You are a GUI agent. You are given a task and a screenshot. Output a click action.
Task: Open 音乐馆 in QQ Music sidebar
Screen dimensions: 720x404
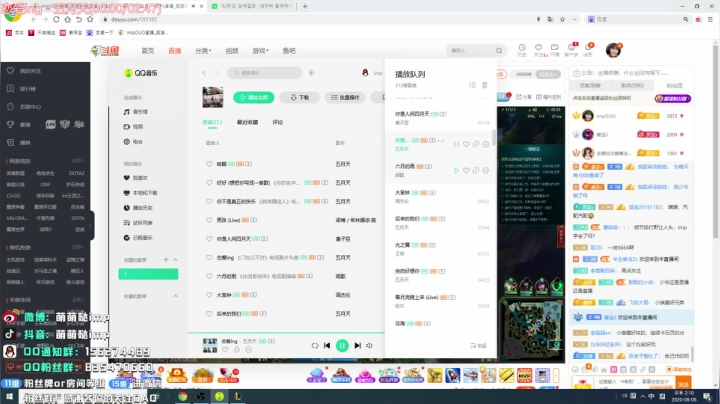[x=136, y=112]
